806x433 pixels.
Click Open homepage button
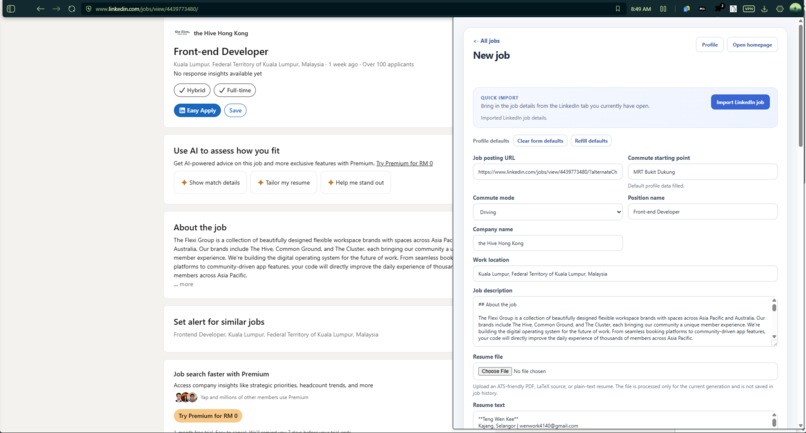(752, 45)
